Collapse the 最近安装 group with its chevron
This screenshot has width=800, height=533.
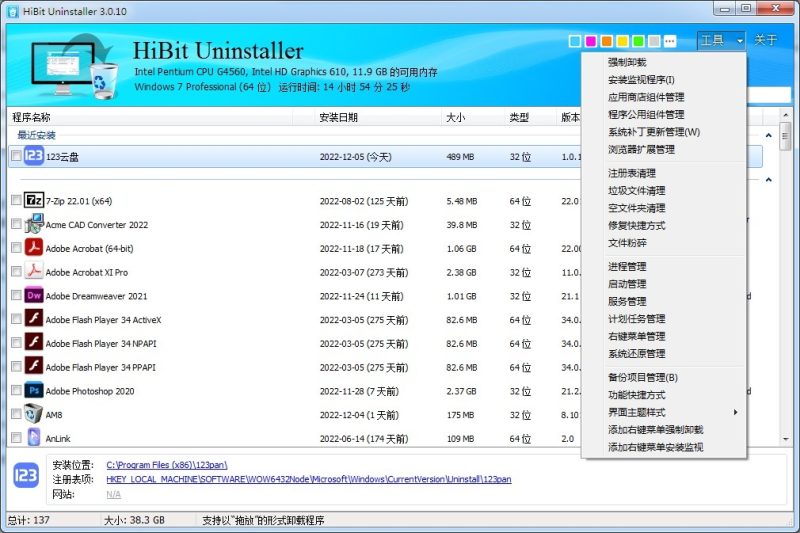pyautogui.click(x=768, y=135)
